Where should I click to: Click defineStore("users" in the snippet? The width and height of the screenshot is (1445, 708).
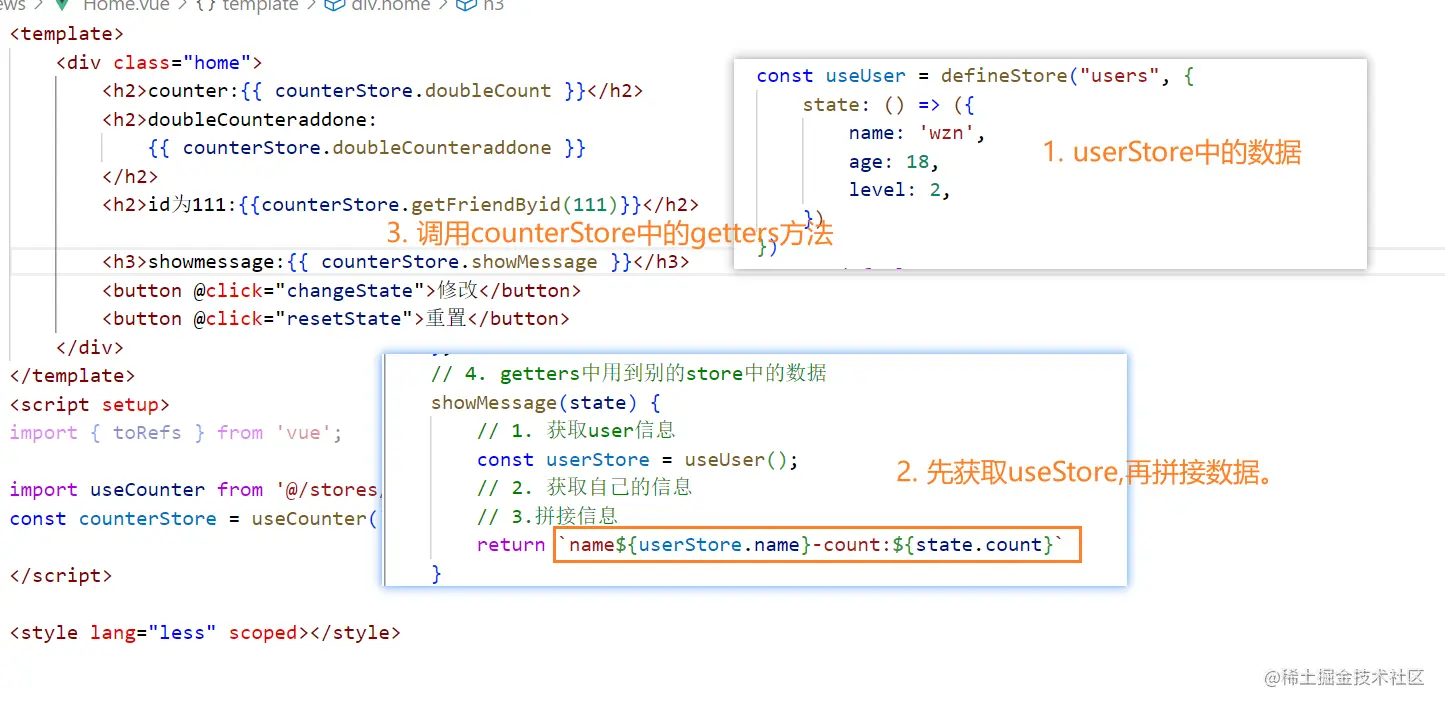pos(1049,76)
